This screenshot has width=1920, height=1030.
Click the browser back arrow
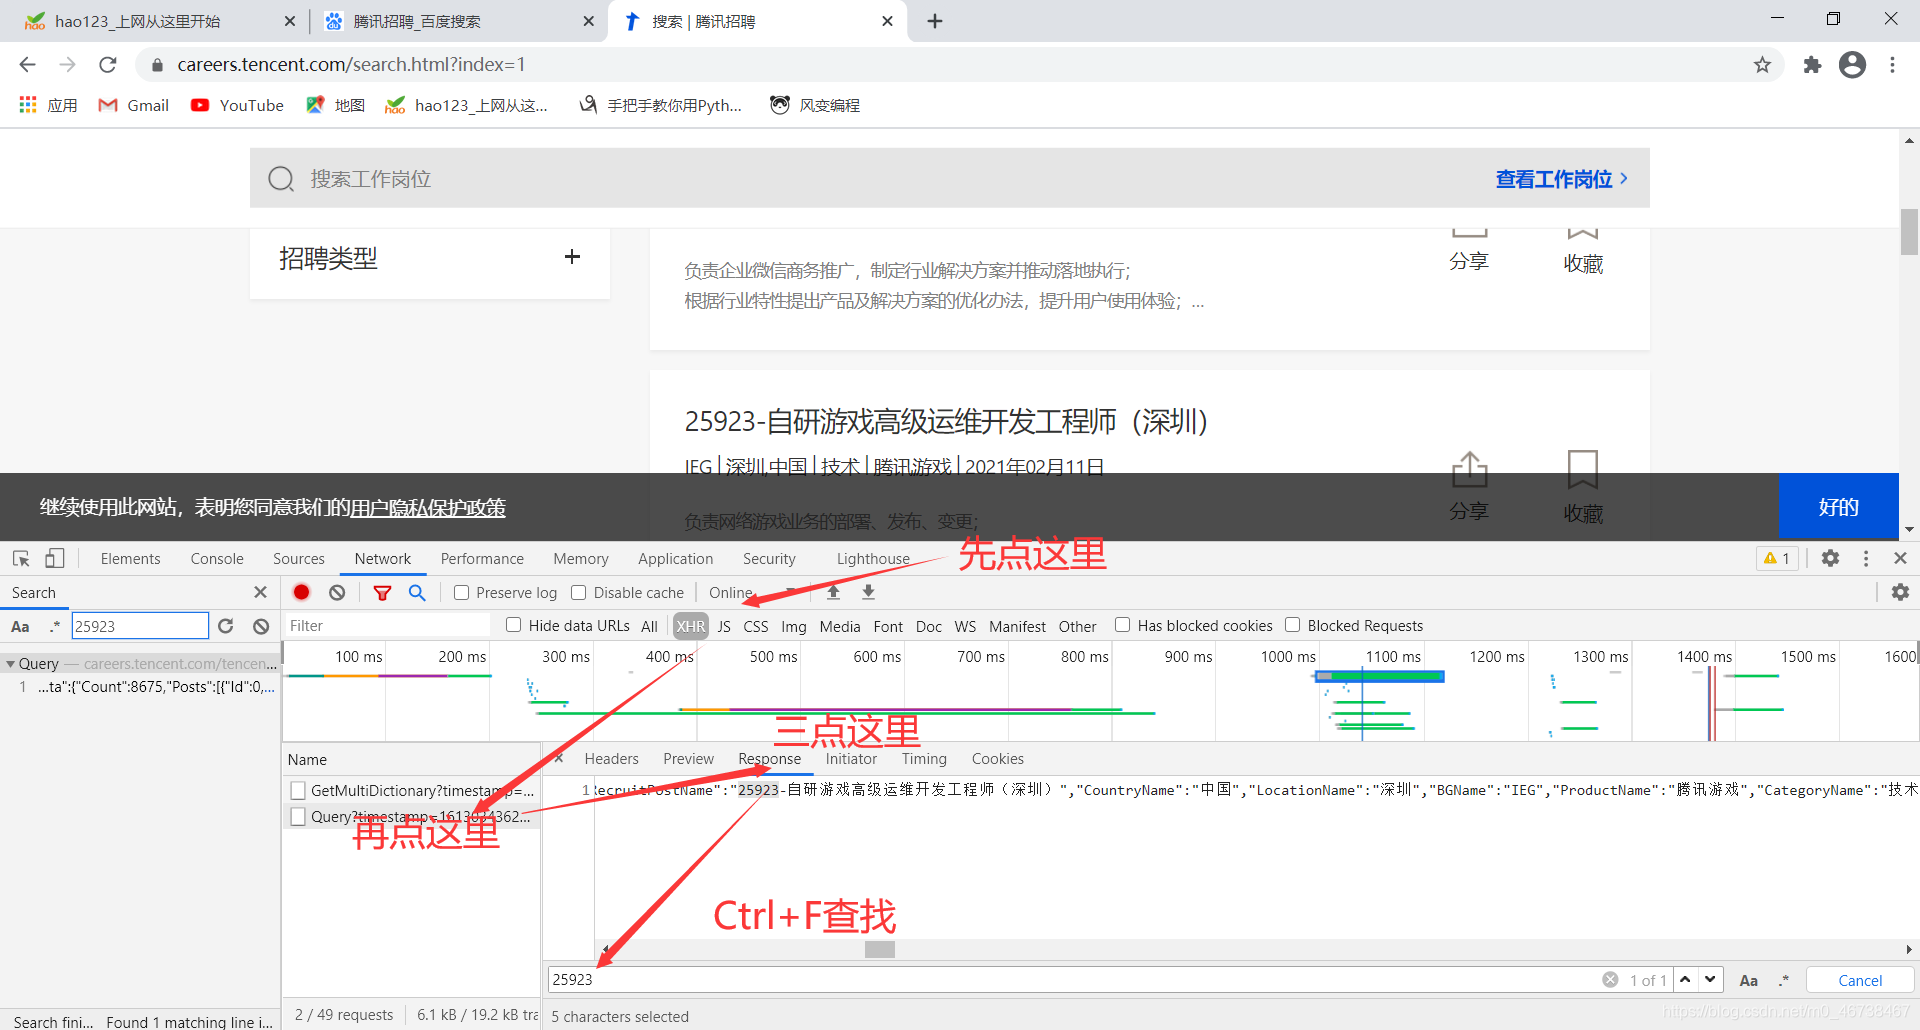pyautogui.click(x=27, y=64)
